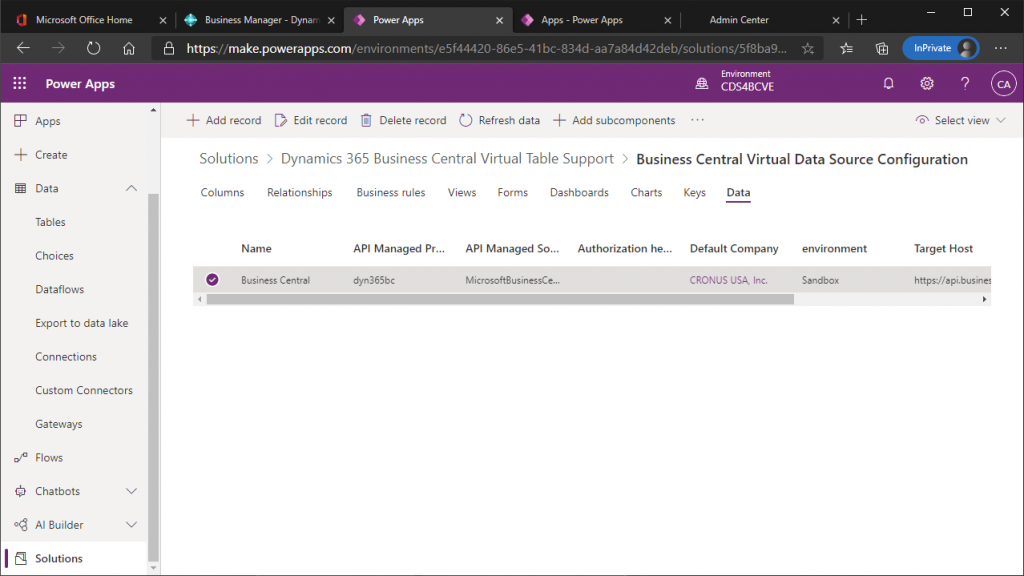
Task: Add this page to favorites with the star
Action: [x=808, y=48]
